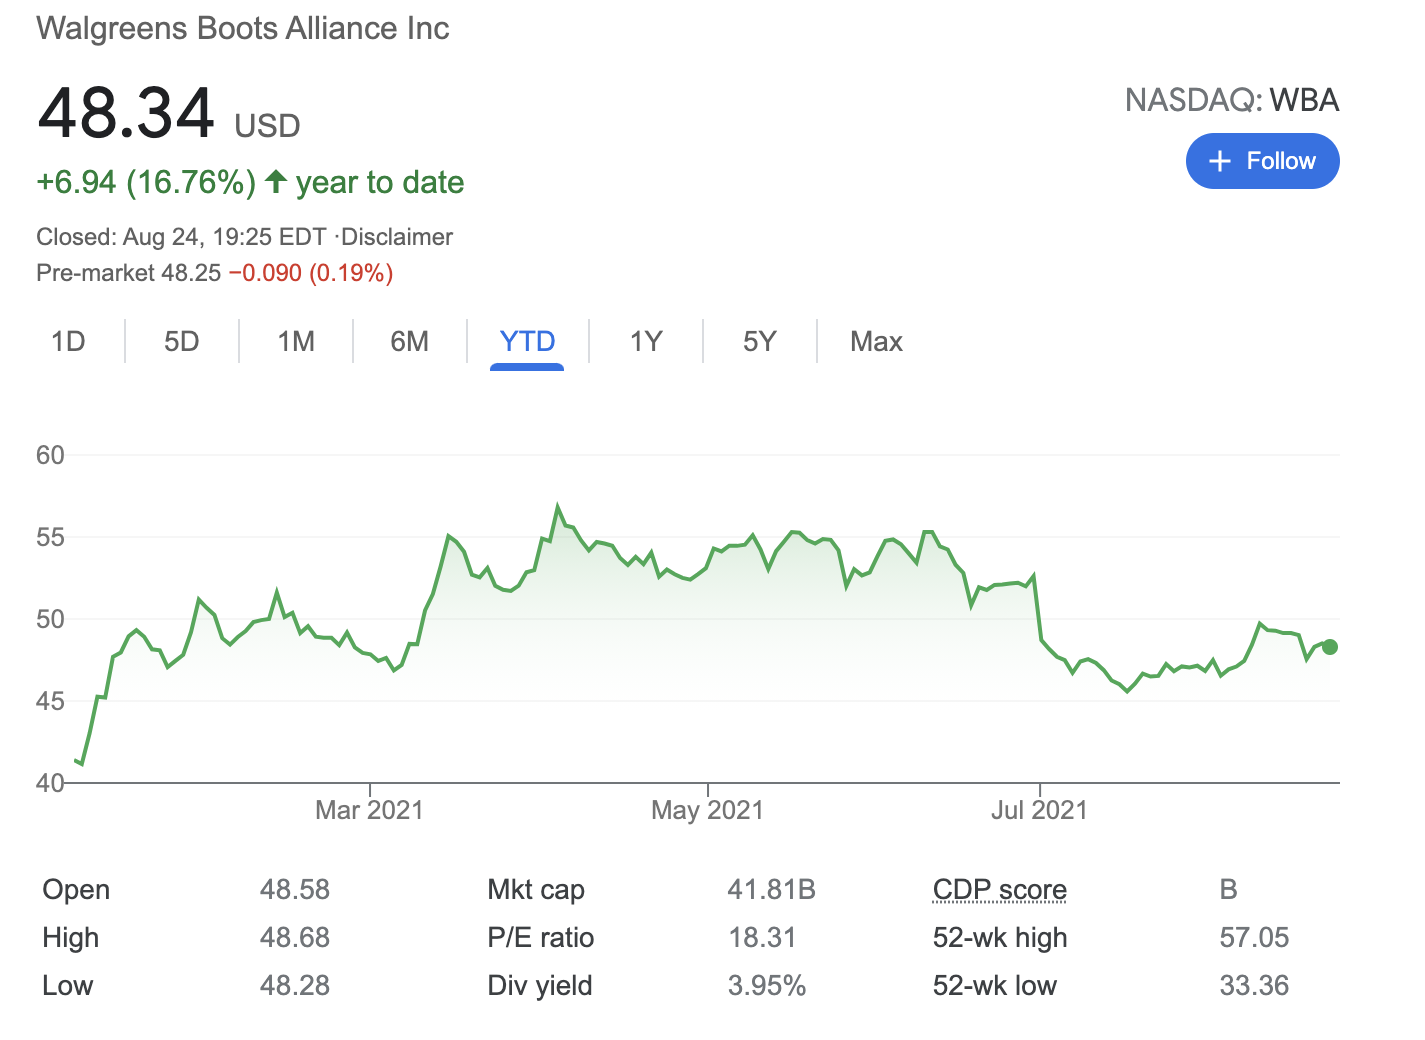This screenshot has width=1425, height=1040.
Task: Click the Mkt cap label
Action: point(536,889)
